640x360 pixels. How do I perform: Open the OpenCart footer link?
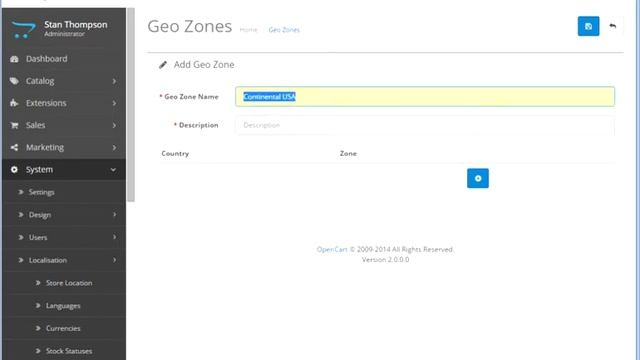coord(332,249)
